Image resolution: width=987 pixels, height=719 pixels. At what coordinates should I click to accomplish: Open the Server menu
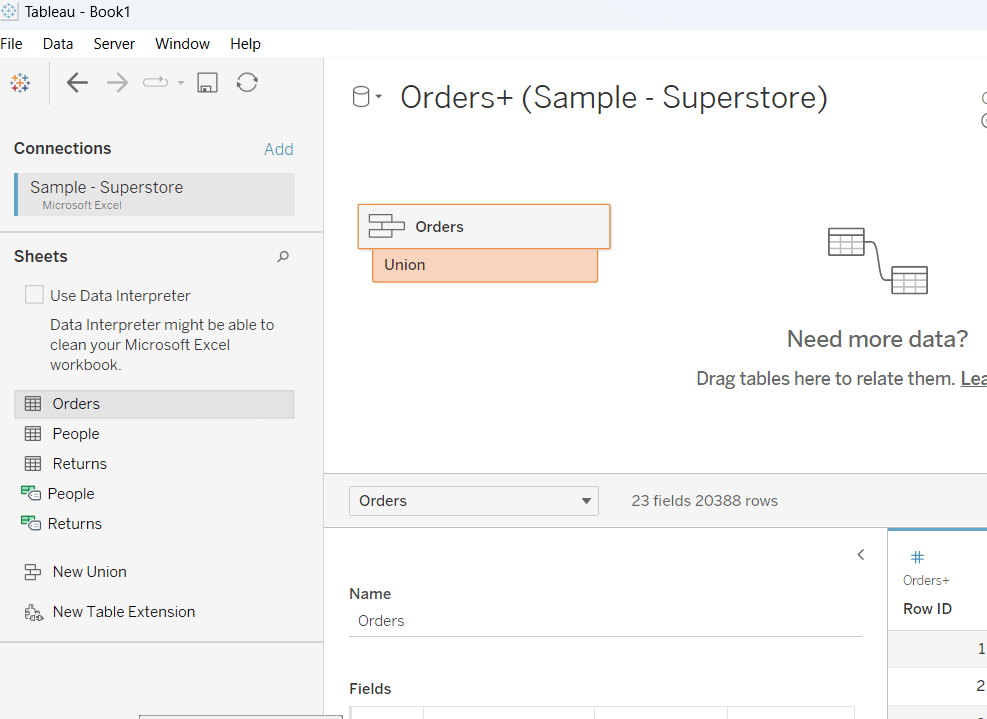tap(114, 44)
